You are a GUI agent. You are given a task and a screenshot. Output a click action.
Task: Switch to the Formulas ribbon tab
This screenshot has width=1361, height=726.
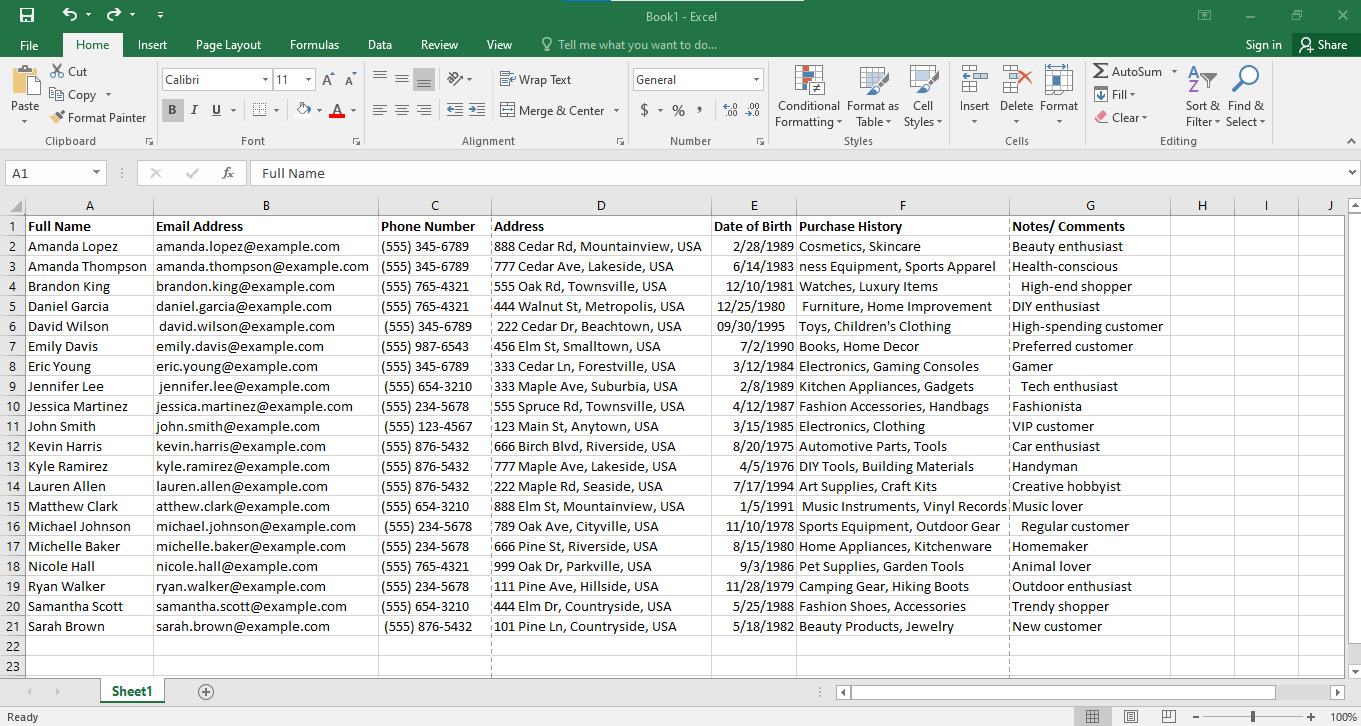click(x=314, y=45)
